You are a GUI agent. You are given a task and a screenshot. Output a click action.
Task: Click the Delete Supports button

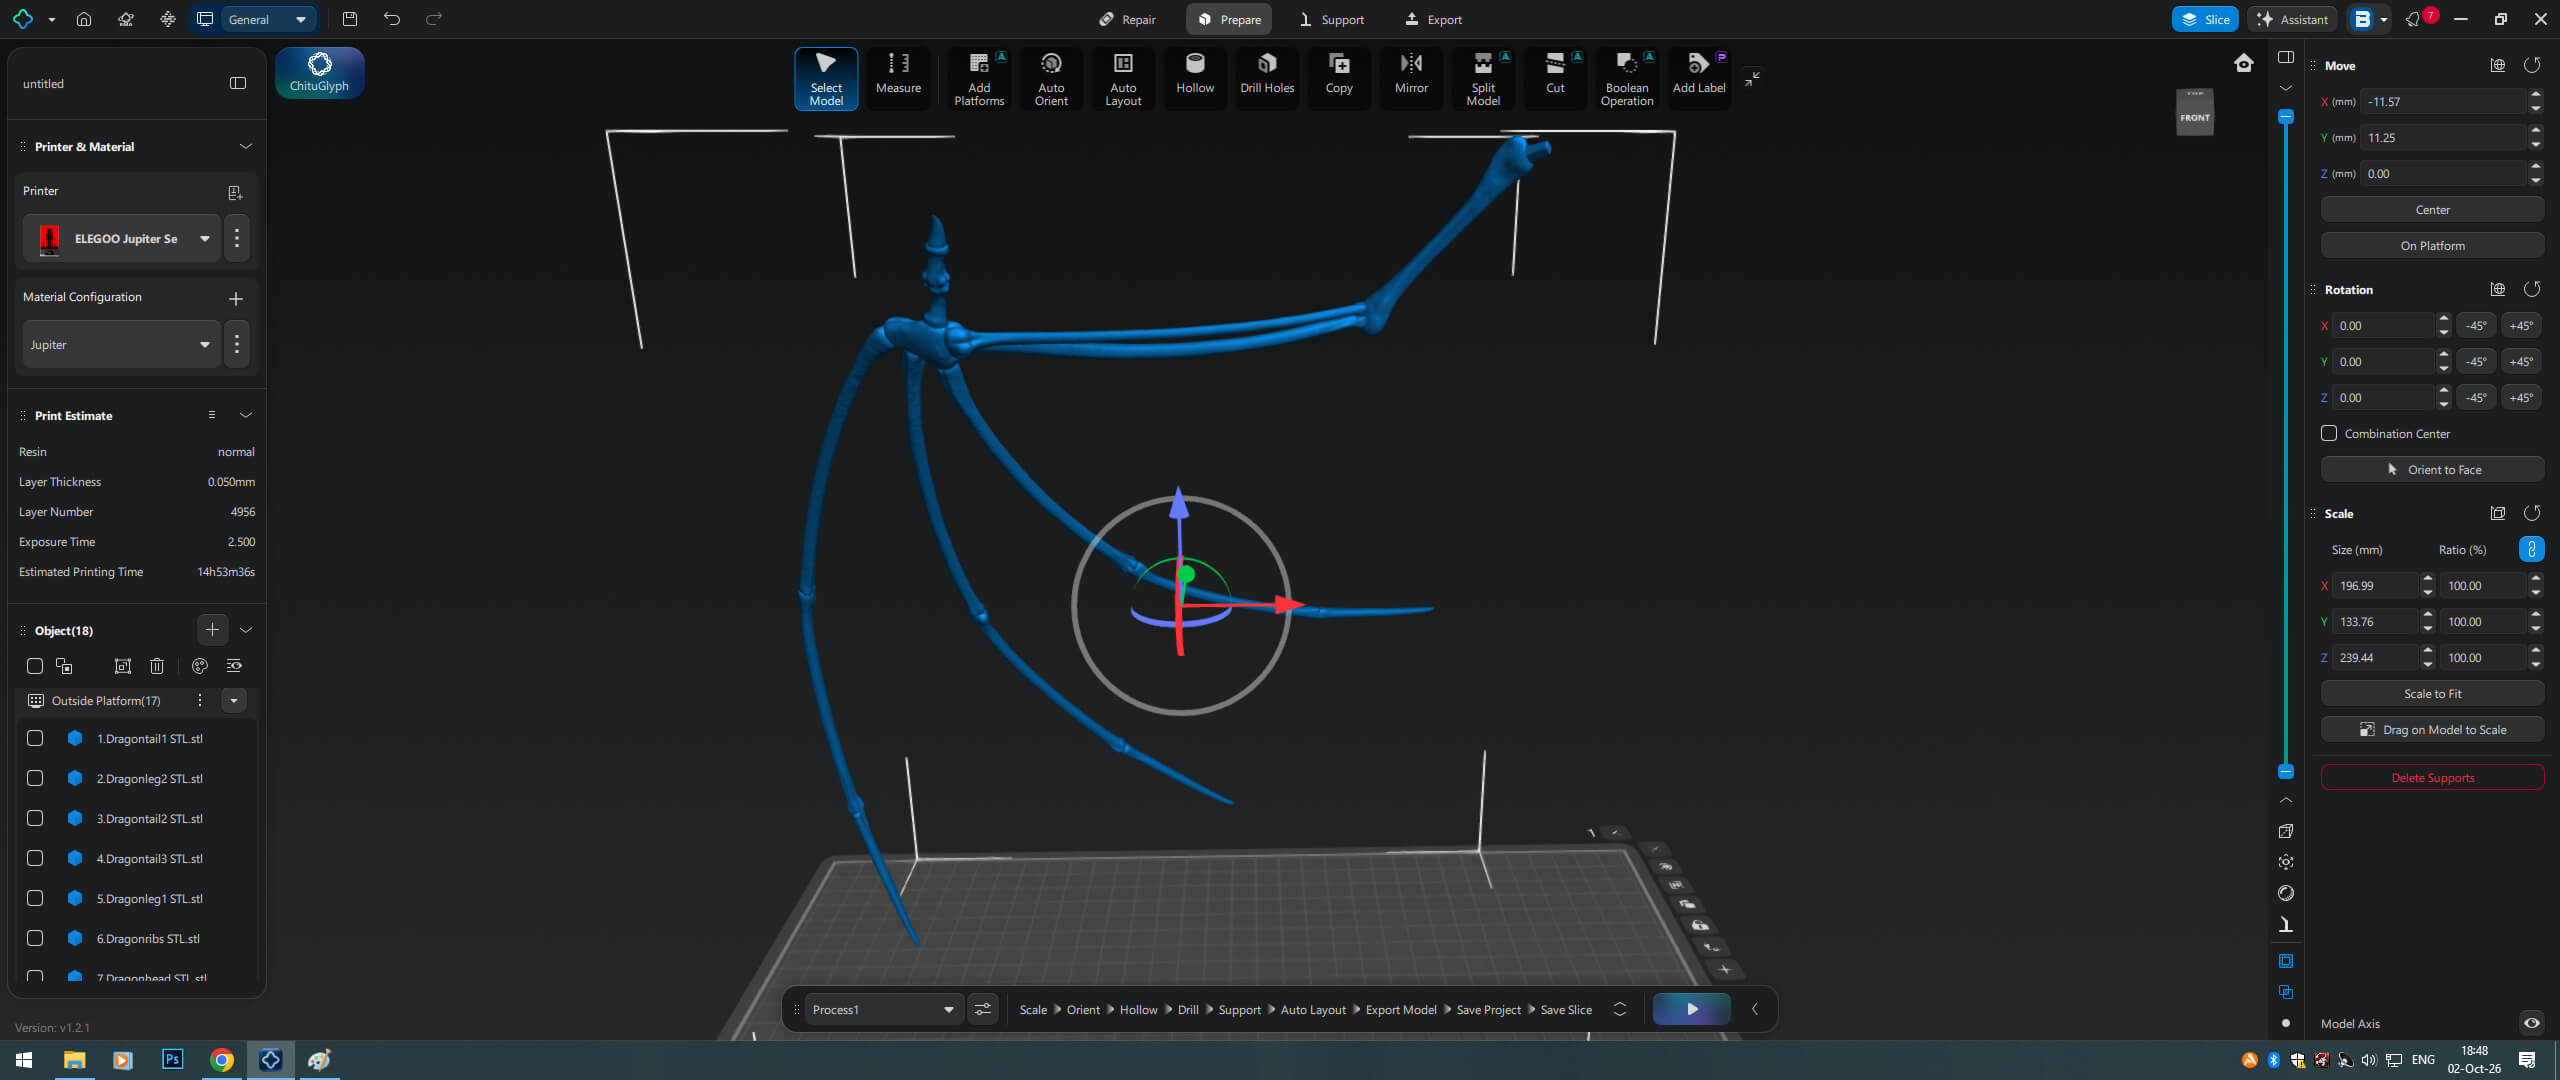coord(2432,777)
